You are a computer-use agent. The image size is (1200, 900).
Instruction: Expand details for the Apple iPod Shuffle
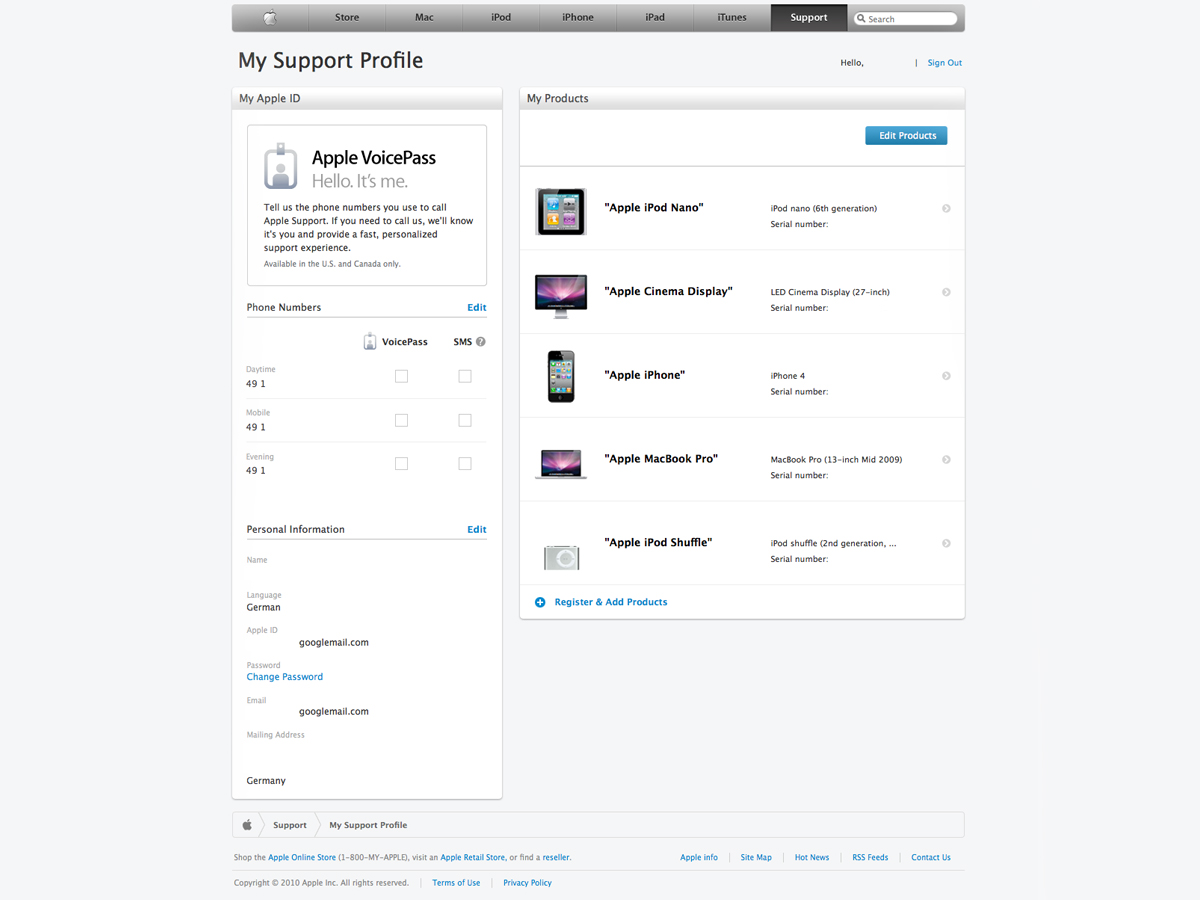[x=946, y=543]
